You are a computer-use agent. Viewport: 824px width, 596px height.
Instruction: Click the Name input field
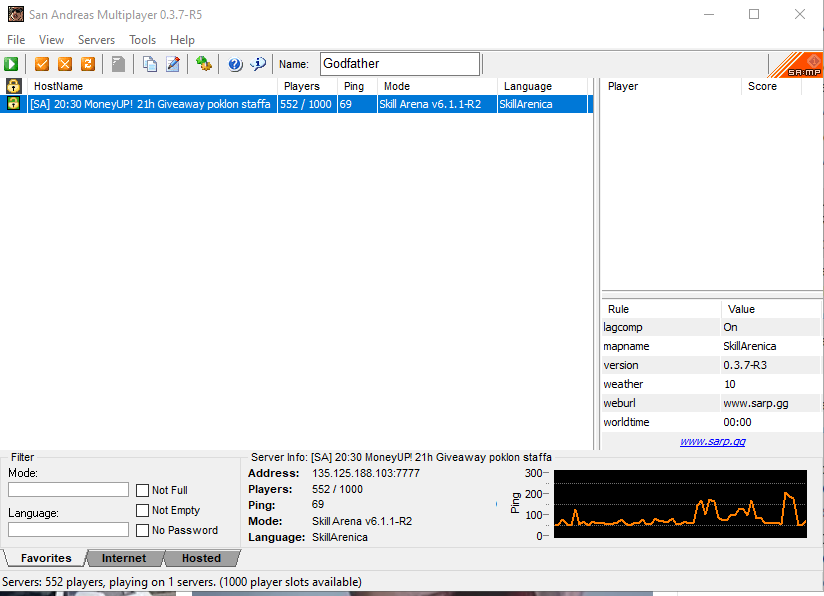coord(399,64)
